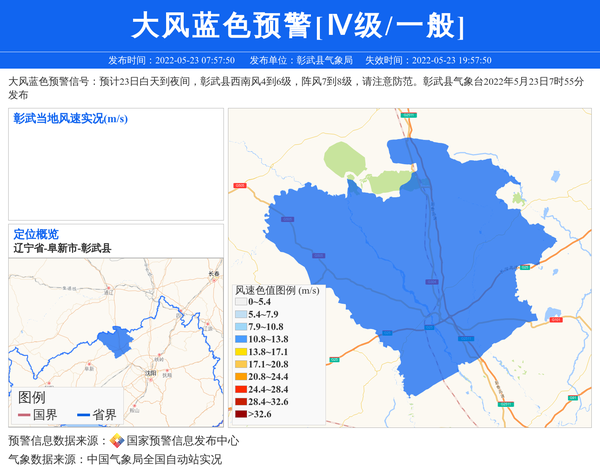600x471 pixels.
Task: Select the 13.8~17.1 yellow legend swatch
Action: 240,352
